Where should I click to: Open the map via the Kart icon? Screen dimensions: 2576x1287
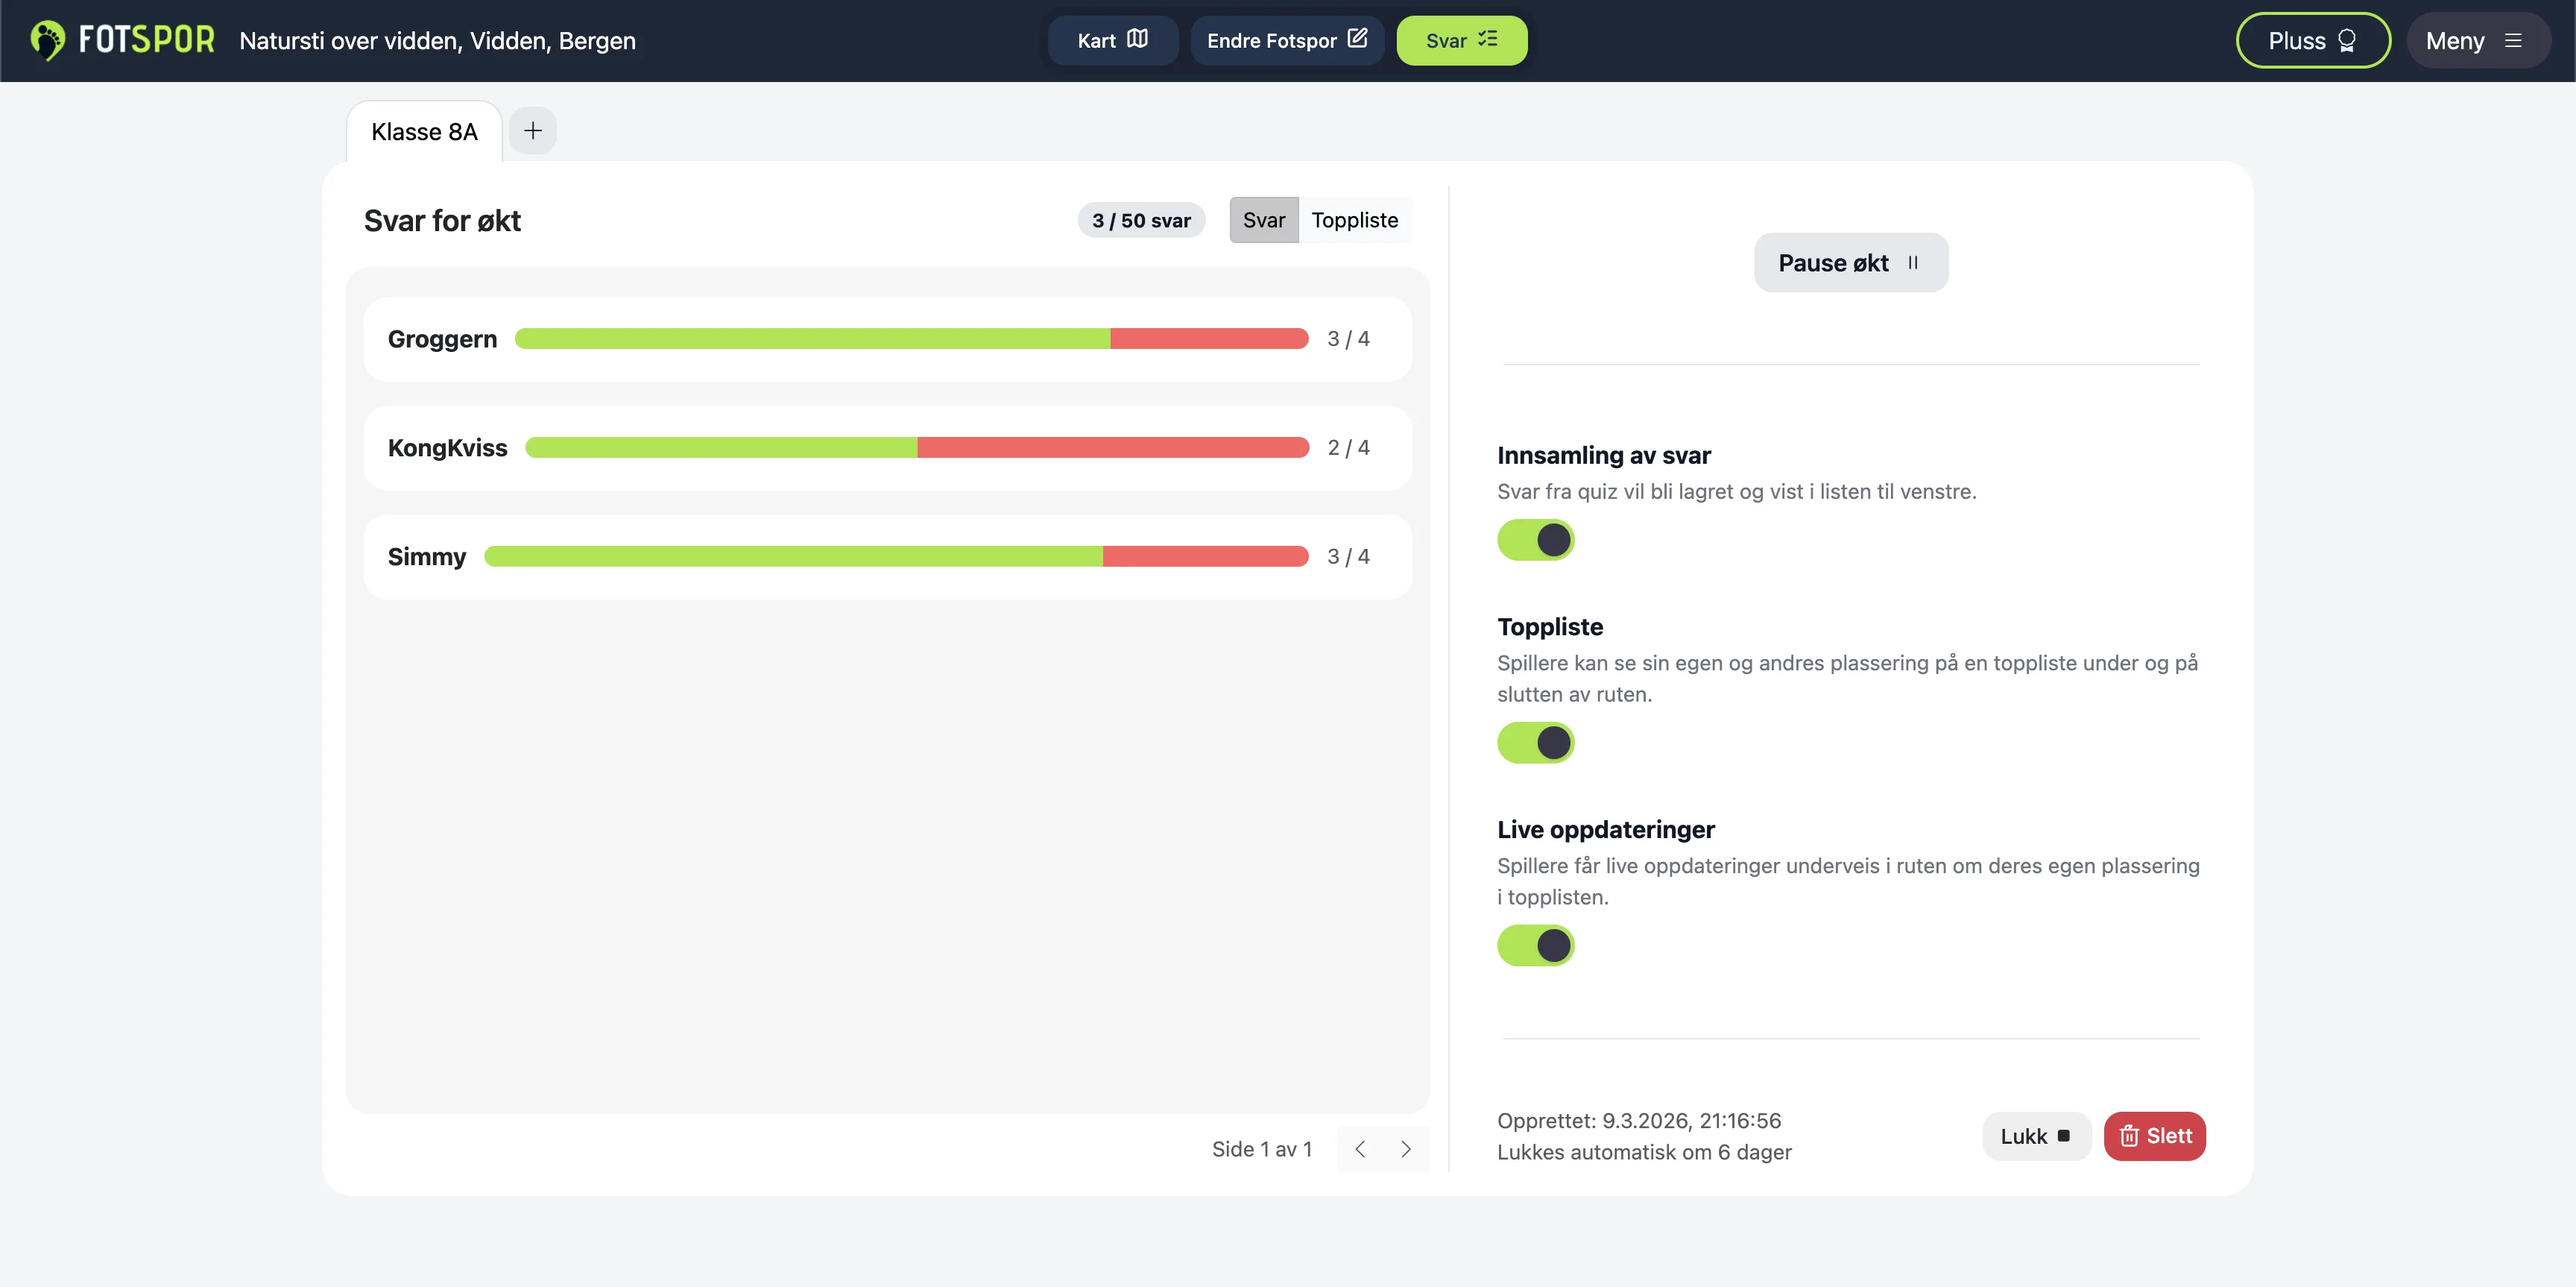(1137, 39)
